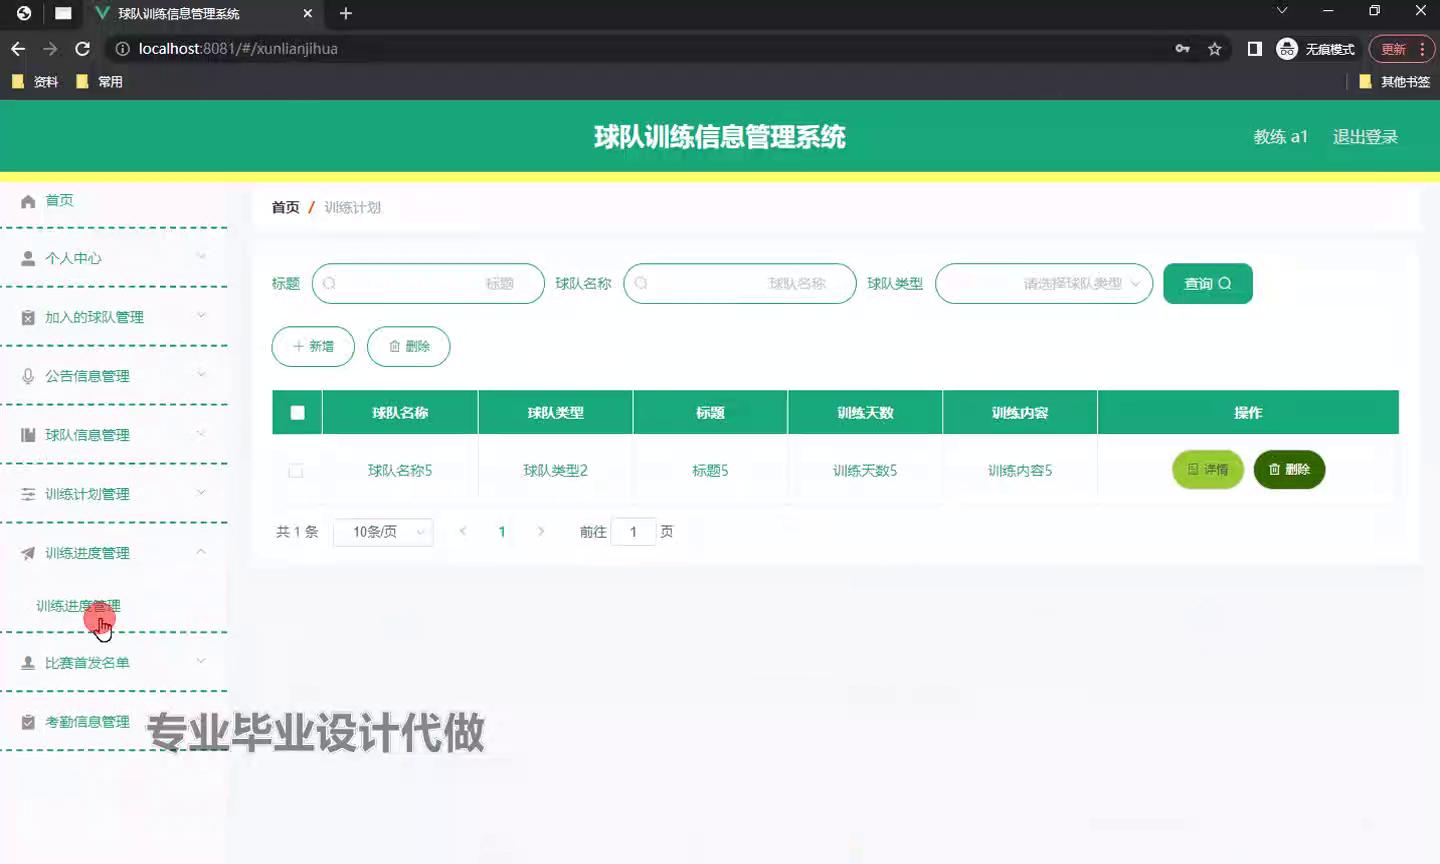
Task: Click 退出登录 to log out
Action: pos(1364,136)
